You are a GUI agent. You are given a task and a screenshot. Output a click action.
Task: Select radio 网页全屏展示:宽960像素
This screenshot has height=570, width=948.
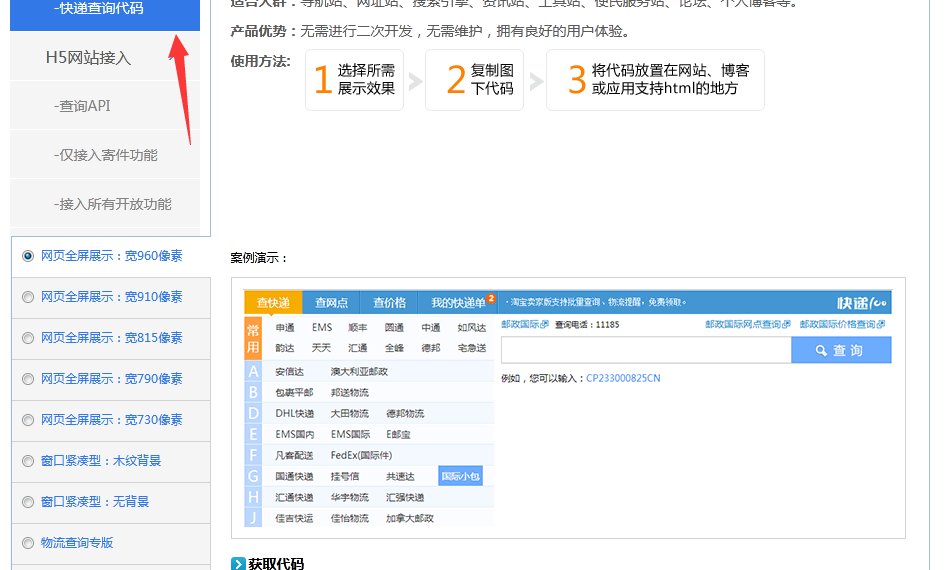coord(28,256)
